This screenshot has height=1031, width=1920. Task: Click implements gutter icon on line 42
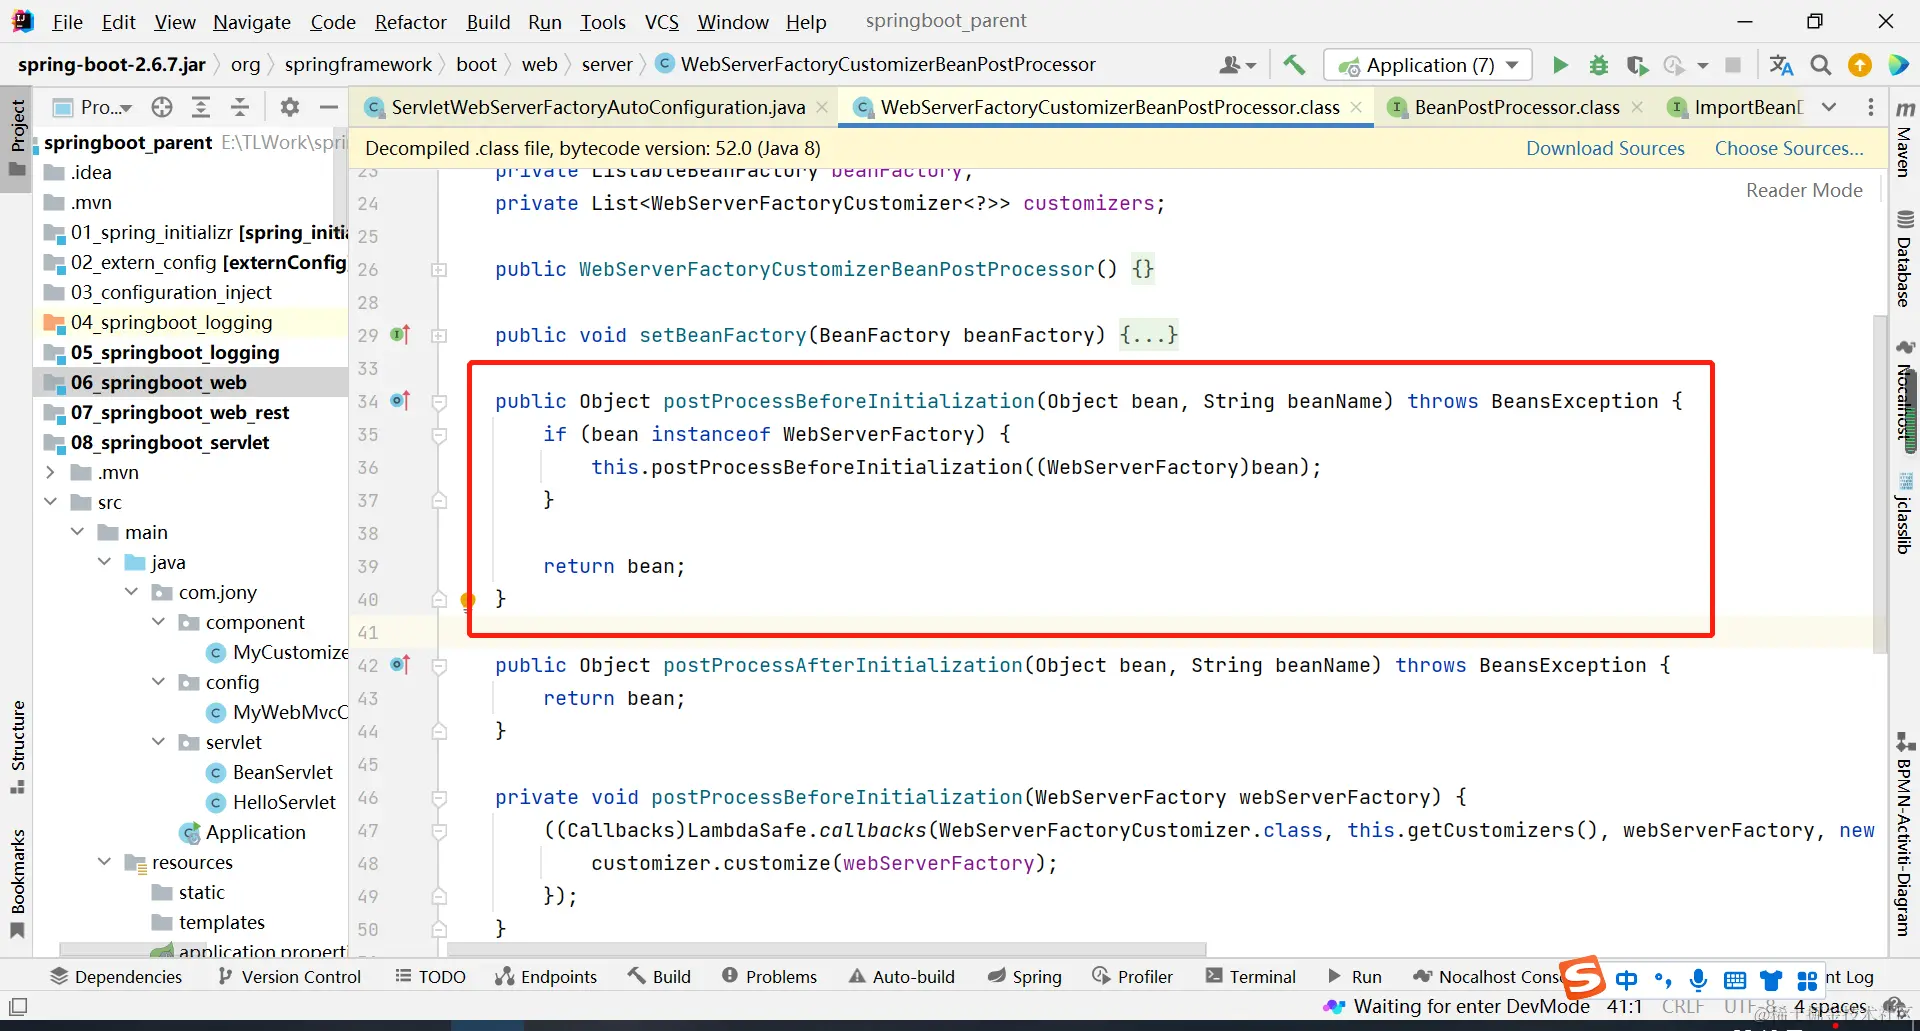(400, 665)
